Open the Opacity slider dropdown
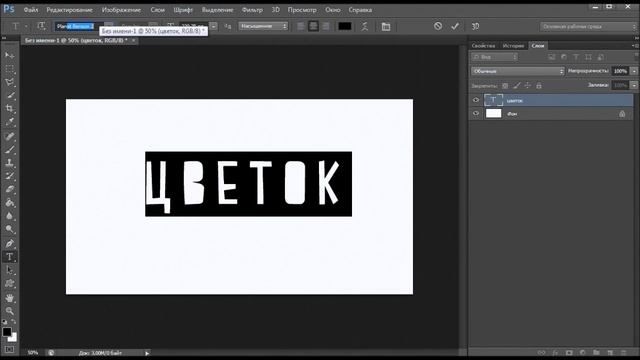640x360 pixels. point(634,71)
